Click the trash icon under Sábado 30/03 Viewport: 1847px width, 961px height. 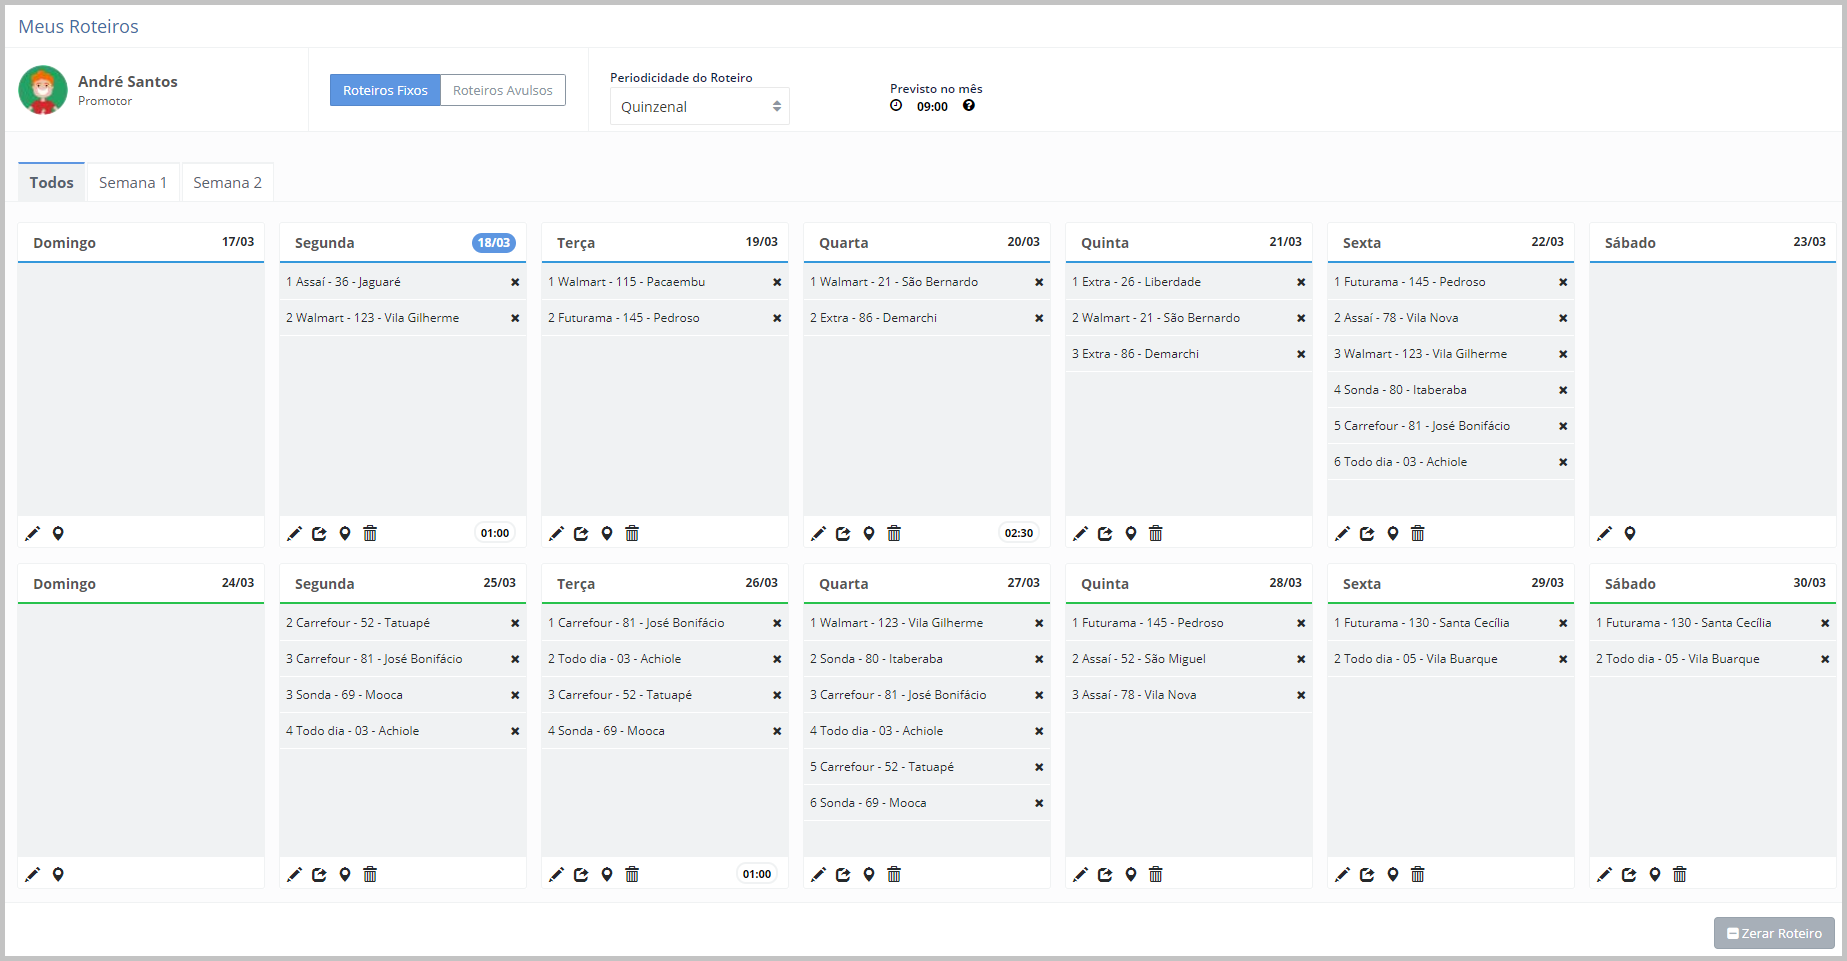point(1680,875)
